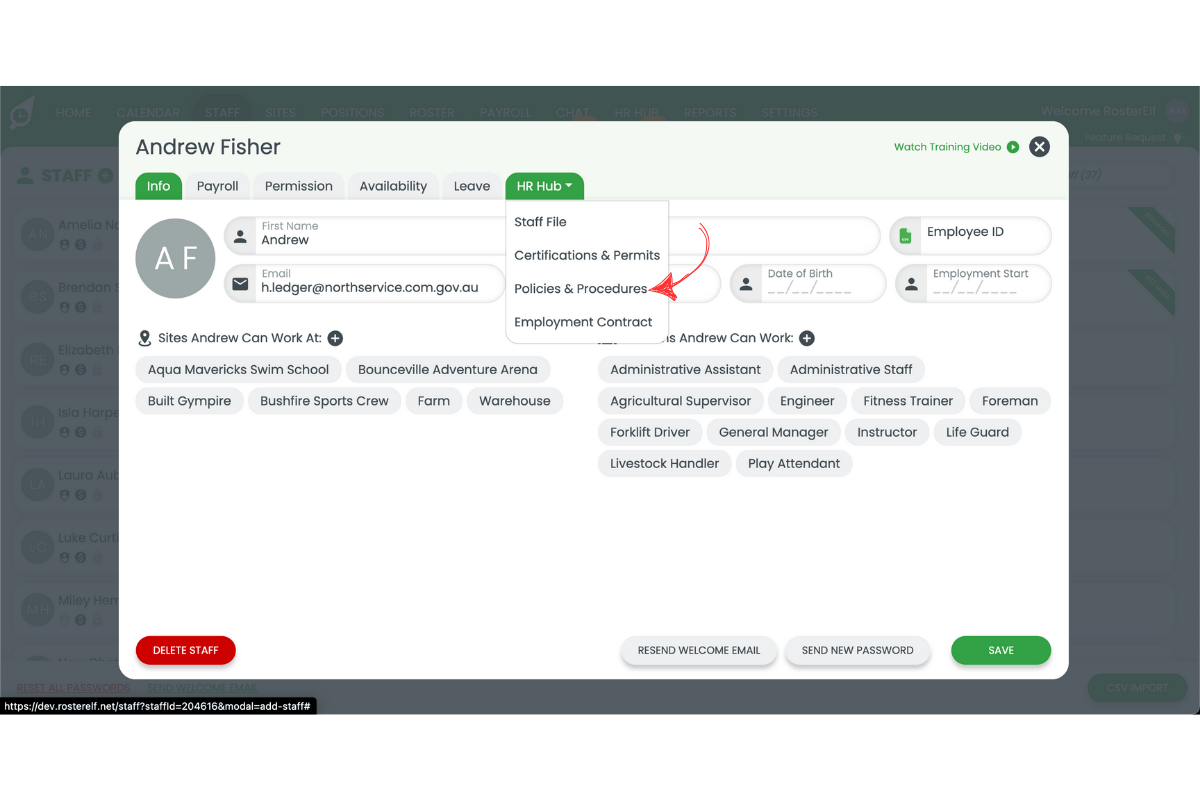The height and width of the screenshot is (800, 1200).
Task: Open Employment Contract menu entry
Action: 583,322
